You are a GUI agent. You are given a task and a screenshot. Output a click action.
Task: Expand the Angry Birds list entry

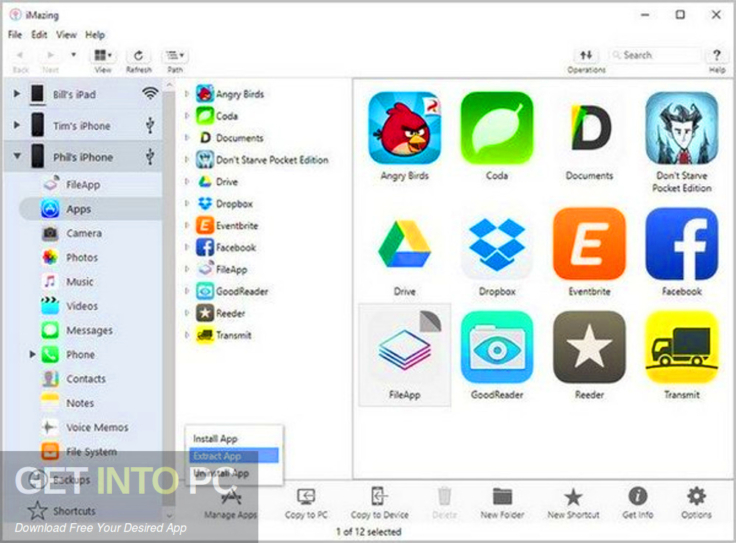(187, 94)
